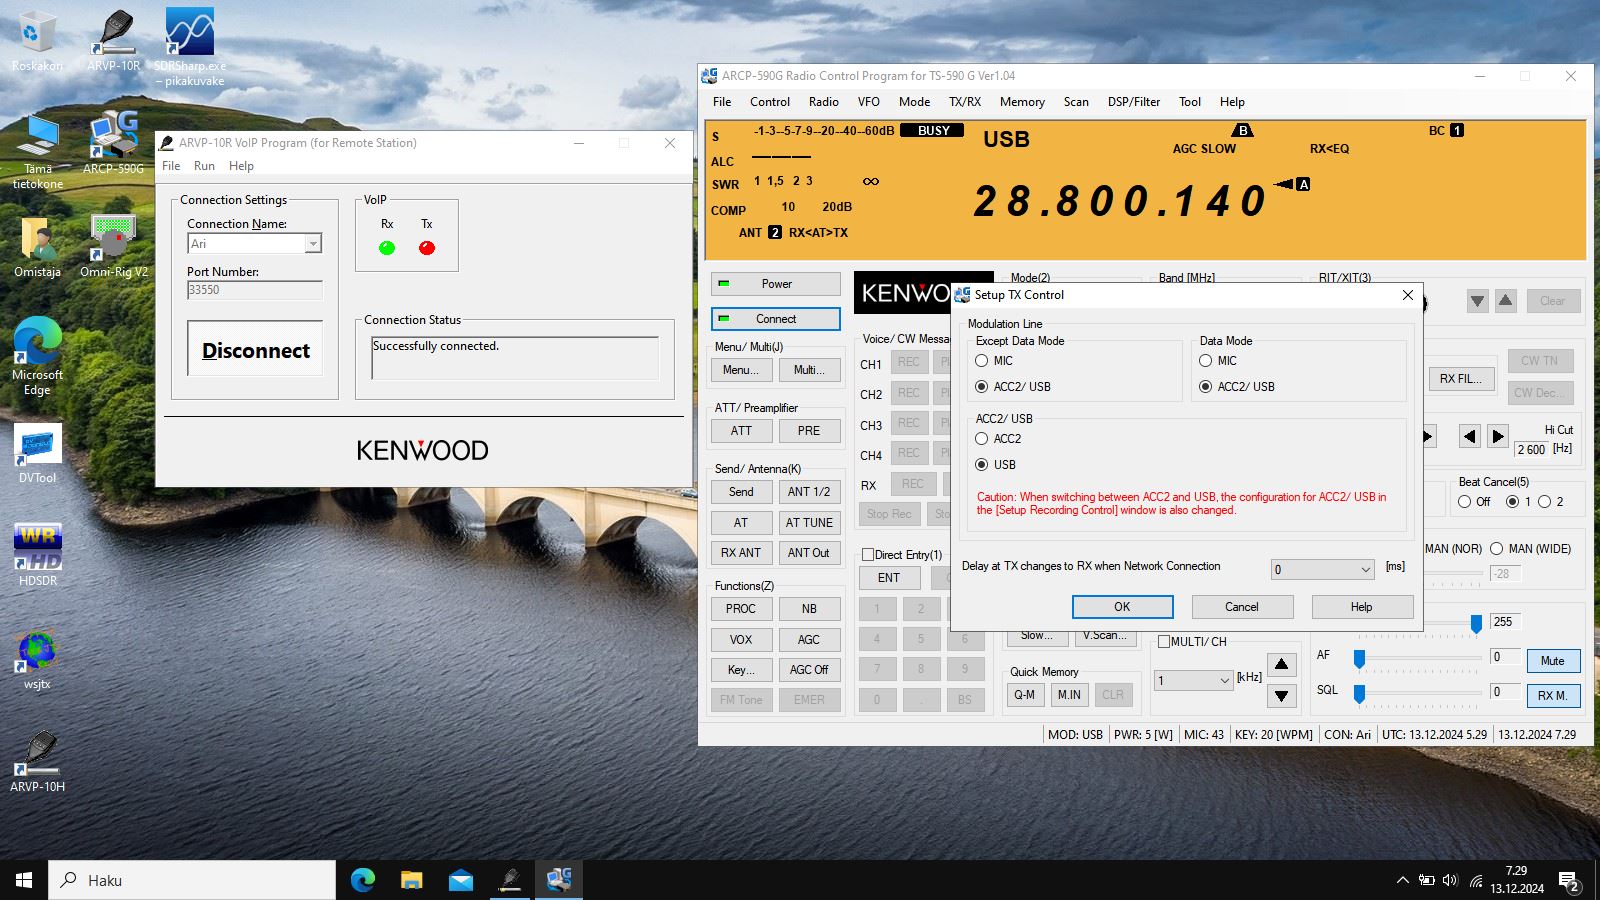Select the USB radio option
Viewport: 1600px width, 900px height.
point(995,465)
